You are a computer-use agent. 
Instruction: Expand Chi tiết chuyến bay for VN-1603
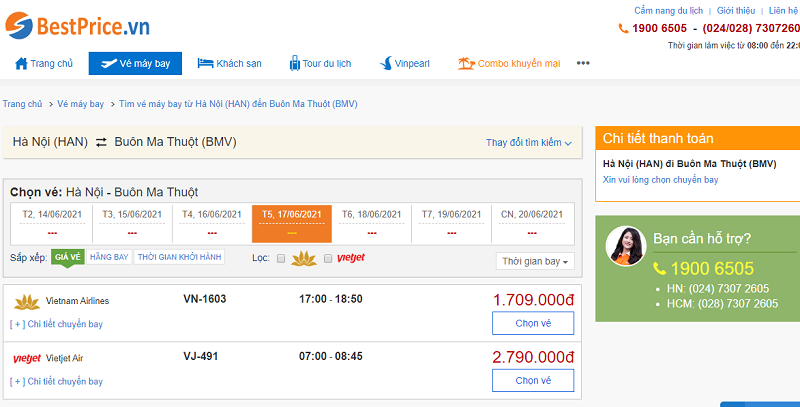(x=56, y=324)
